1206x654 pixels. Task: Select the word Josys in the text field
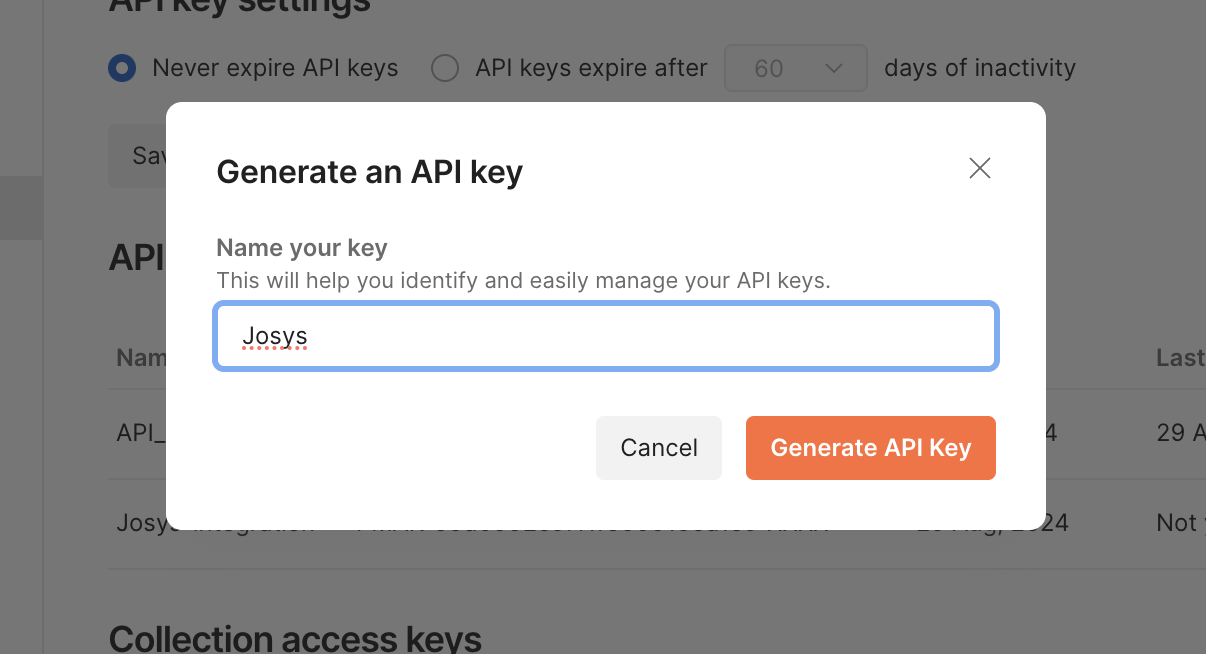click(275, 337)
